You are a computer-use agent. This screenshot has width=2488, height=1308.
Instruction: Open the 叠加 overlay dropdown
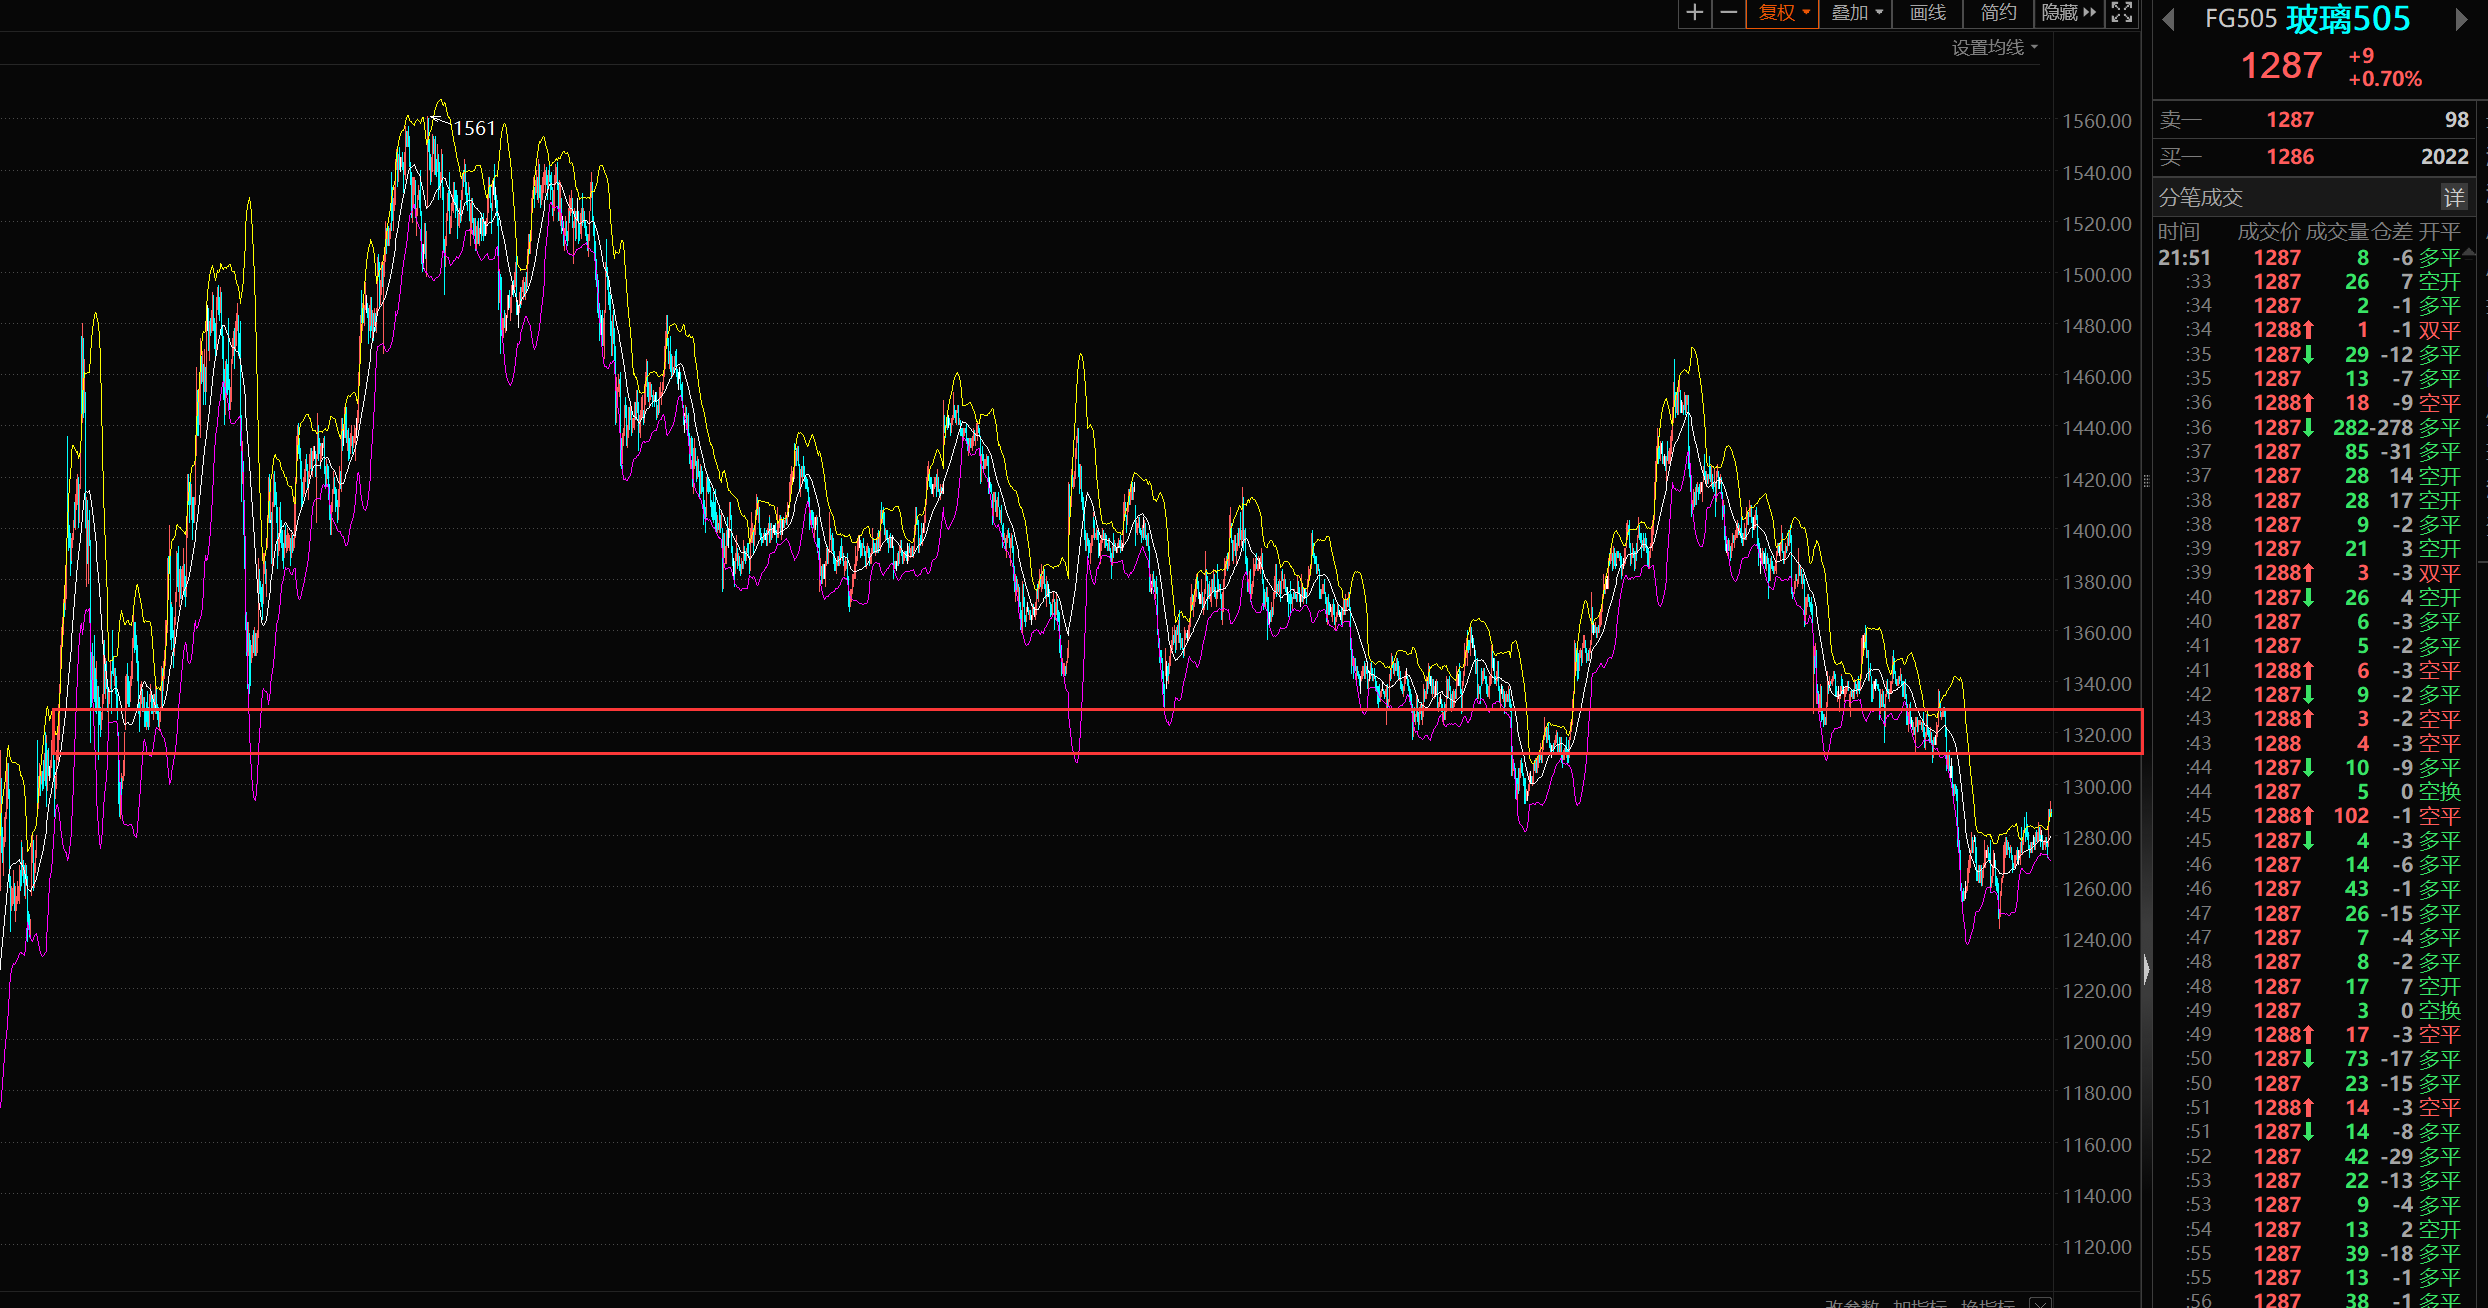pos(1856,13)
